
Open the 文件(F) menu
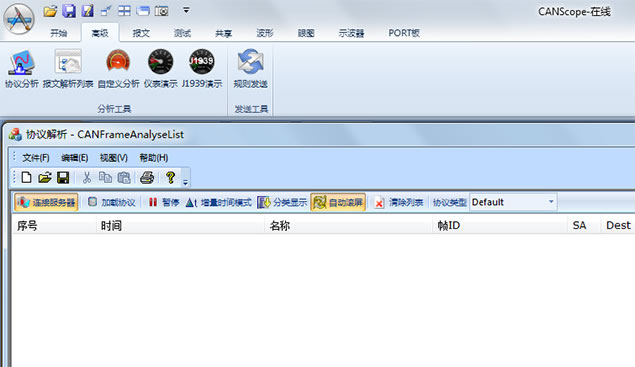click(36, 158)
